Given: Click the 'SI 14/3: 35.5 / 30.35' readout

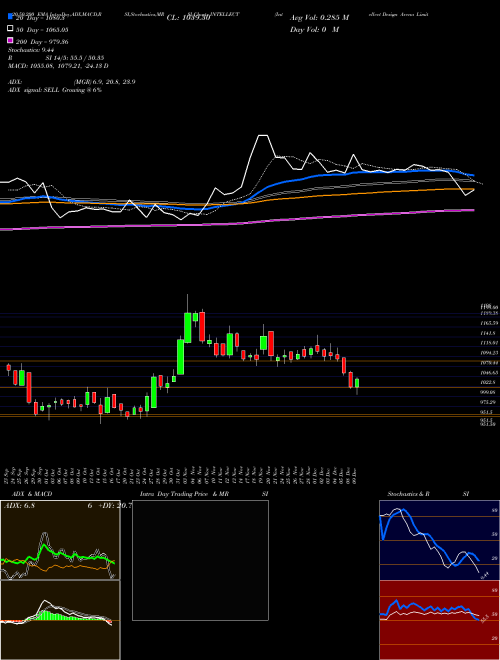Looking at the screenshot, I should 75,58.
